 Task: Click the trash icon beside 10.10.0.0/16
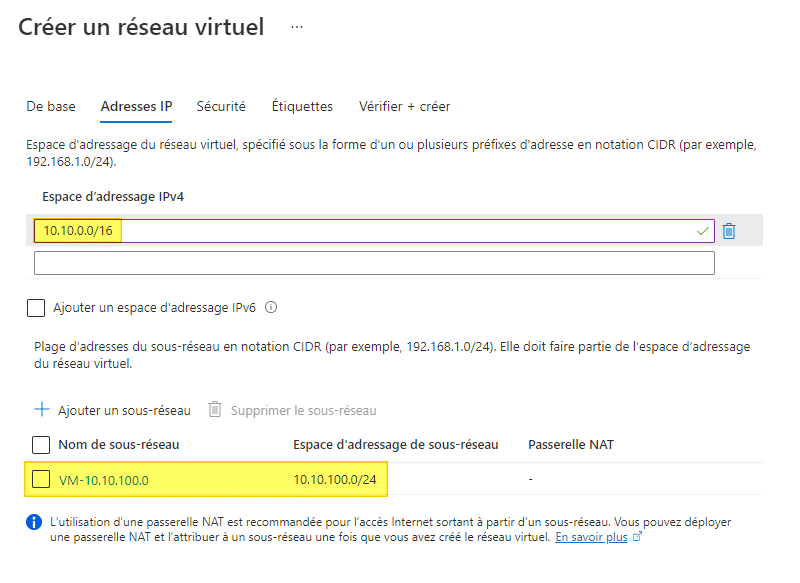[x=729, y=231]
